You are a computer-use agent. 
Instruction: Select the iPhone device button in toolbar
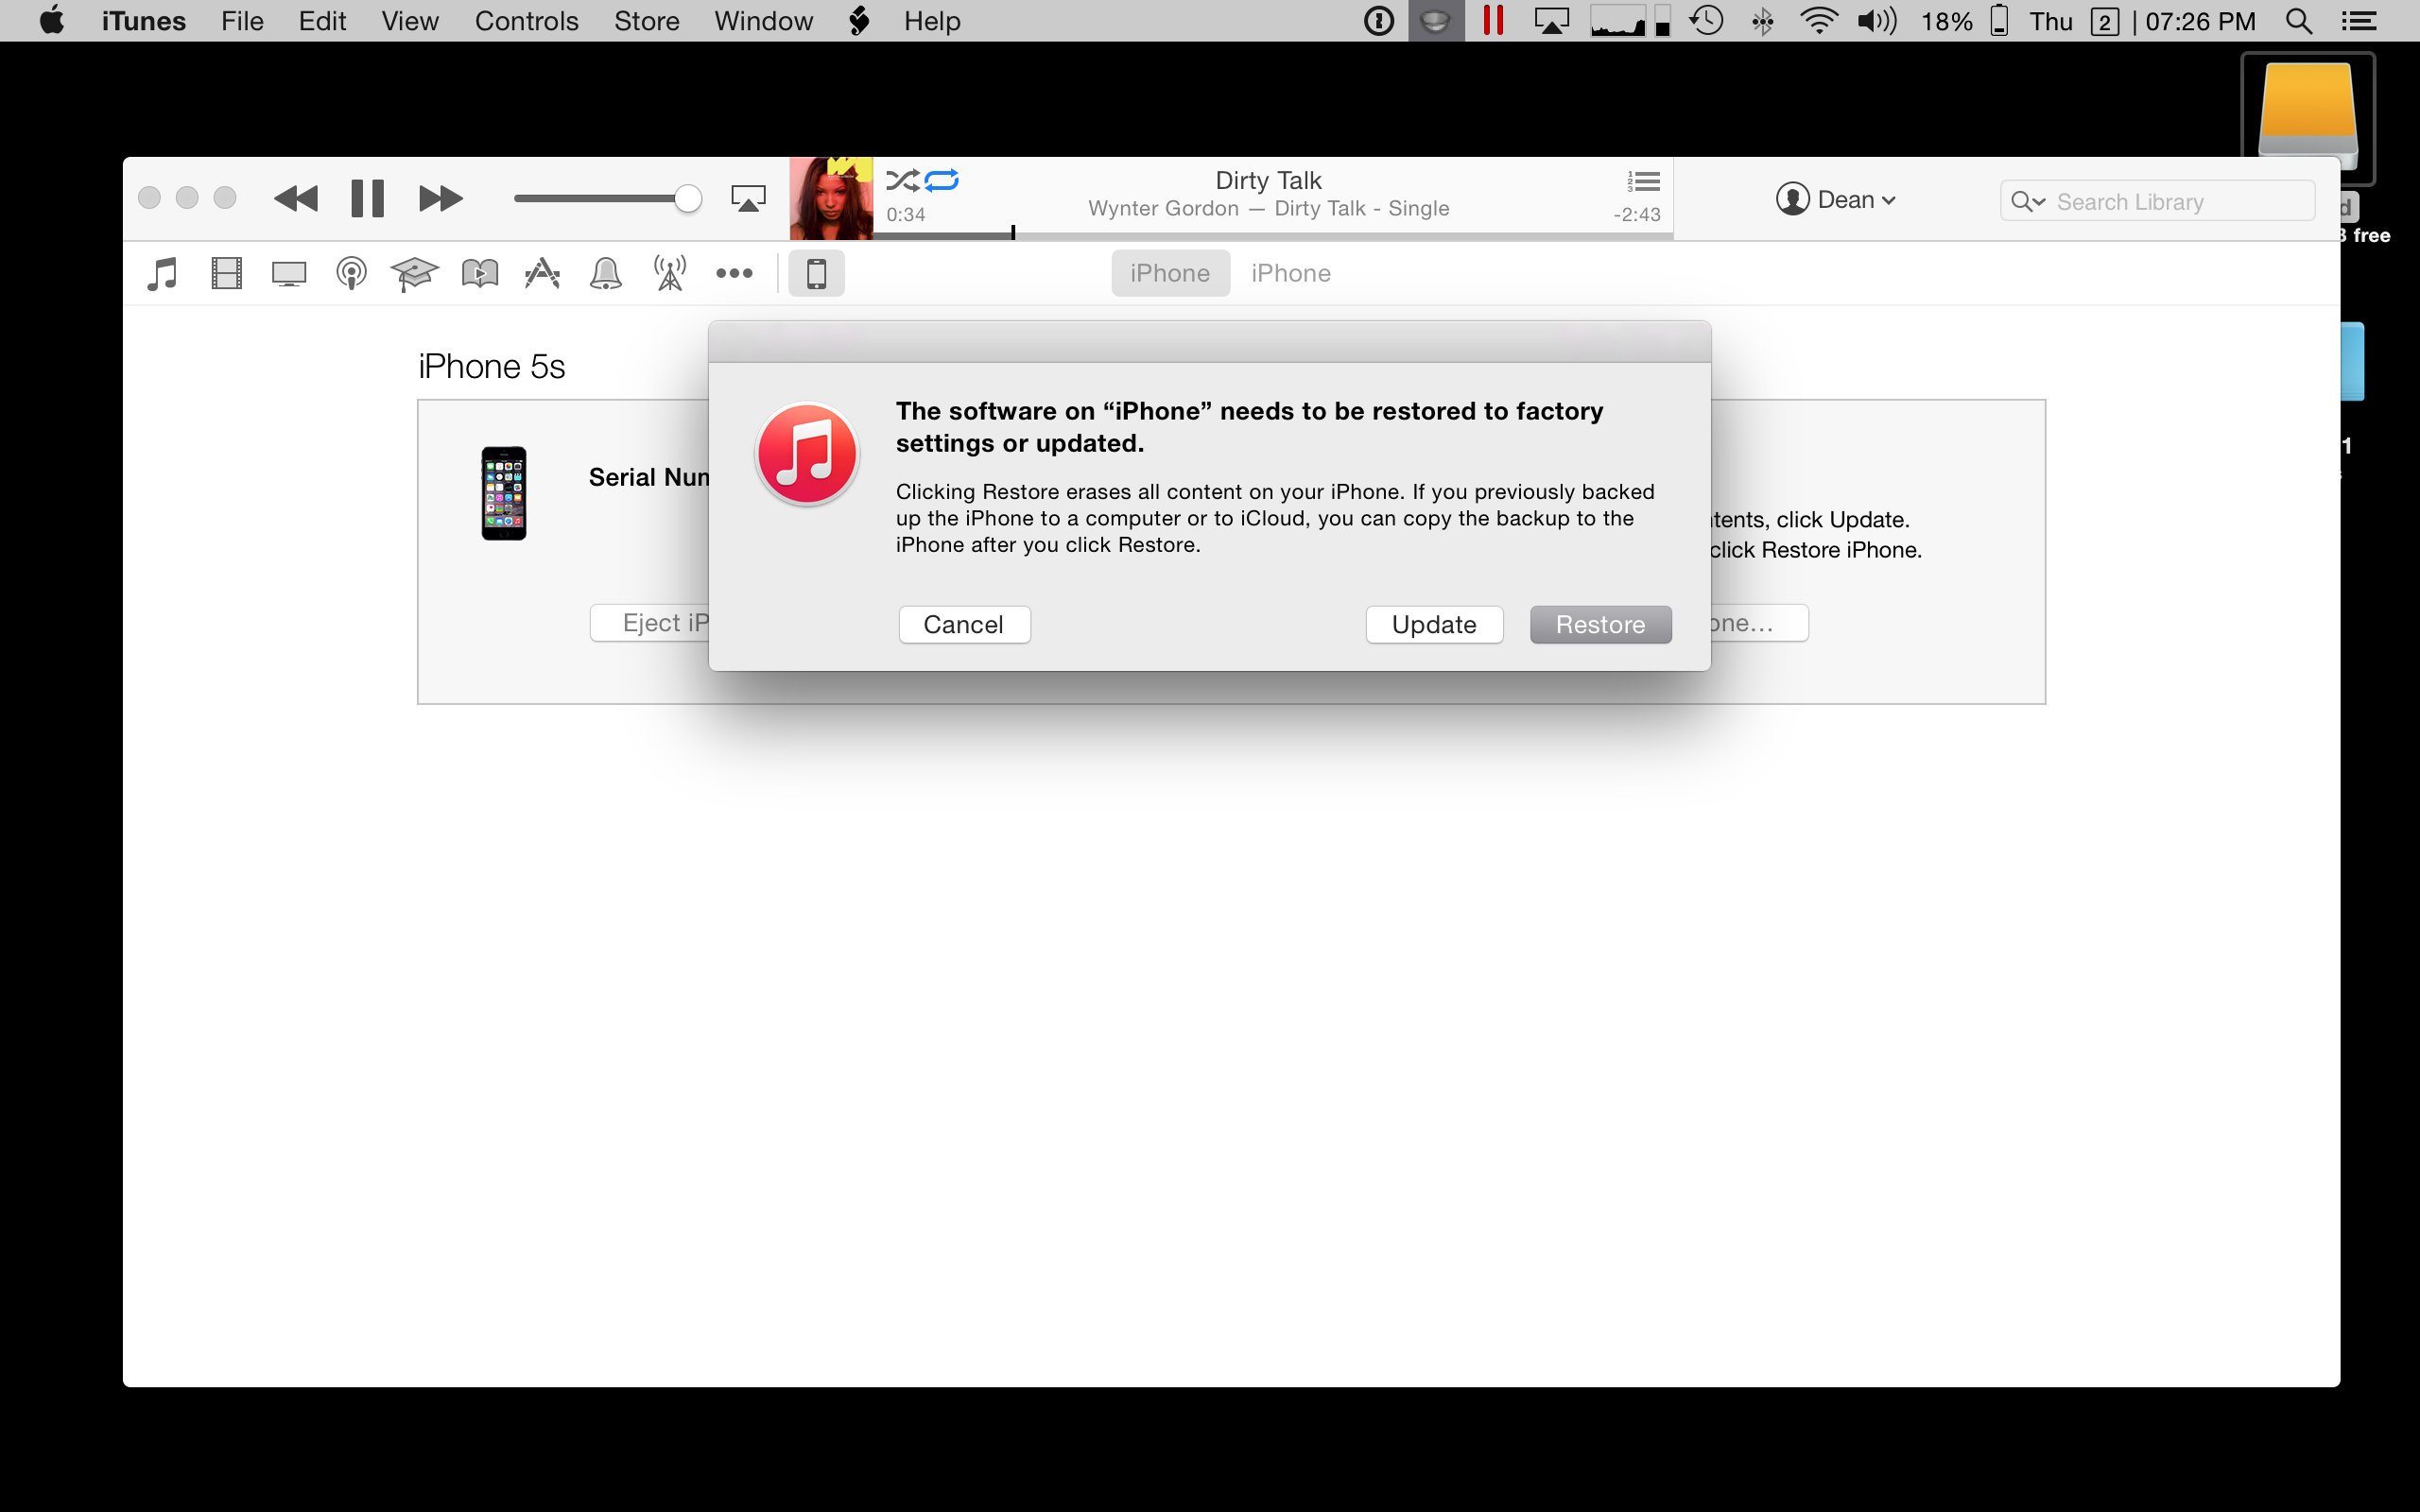[x=816, y=273]
